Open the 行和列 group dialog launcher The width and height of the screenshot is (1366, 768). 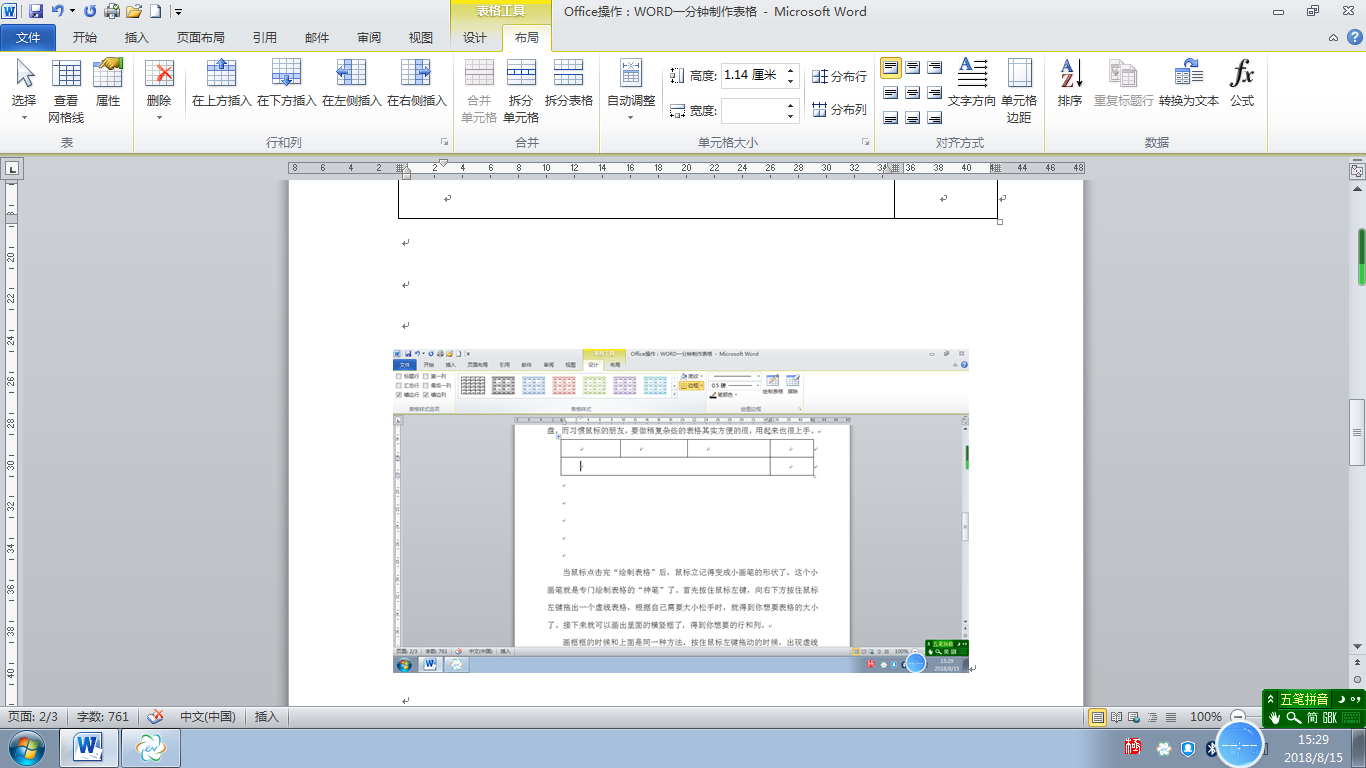point(444,143)
